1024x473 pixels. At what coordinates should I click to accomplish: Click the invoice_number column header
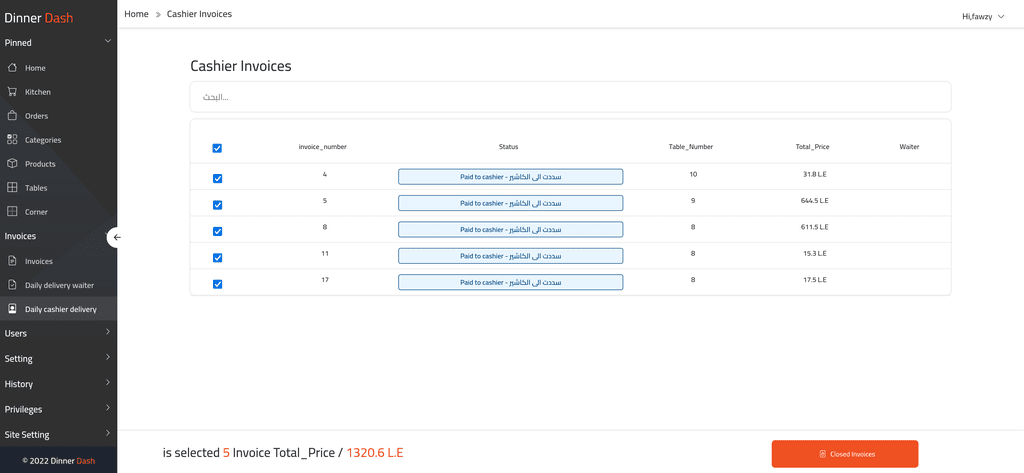pyautogui.click(x=323, y=147)
